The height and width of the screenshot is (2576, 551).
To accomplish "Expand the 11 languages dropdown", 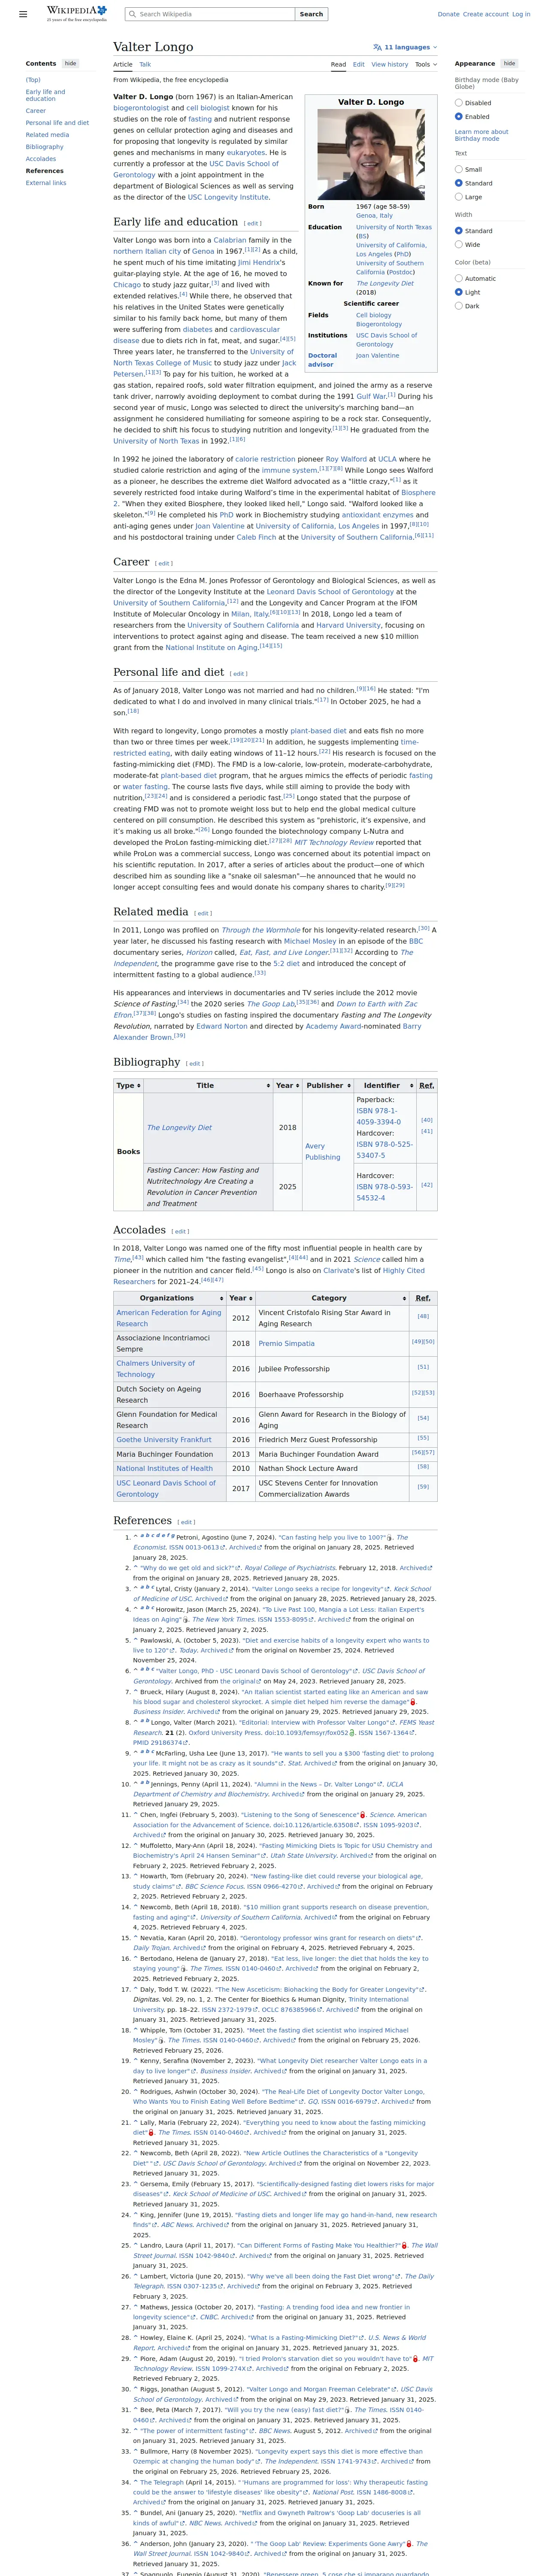I will coord(405,47).
